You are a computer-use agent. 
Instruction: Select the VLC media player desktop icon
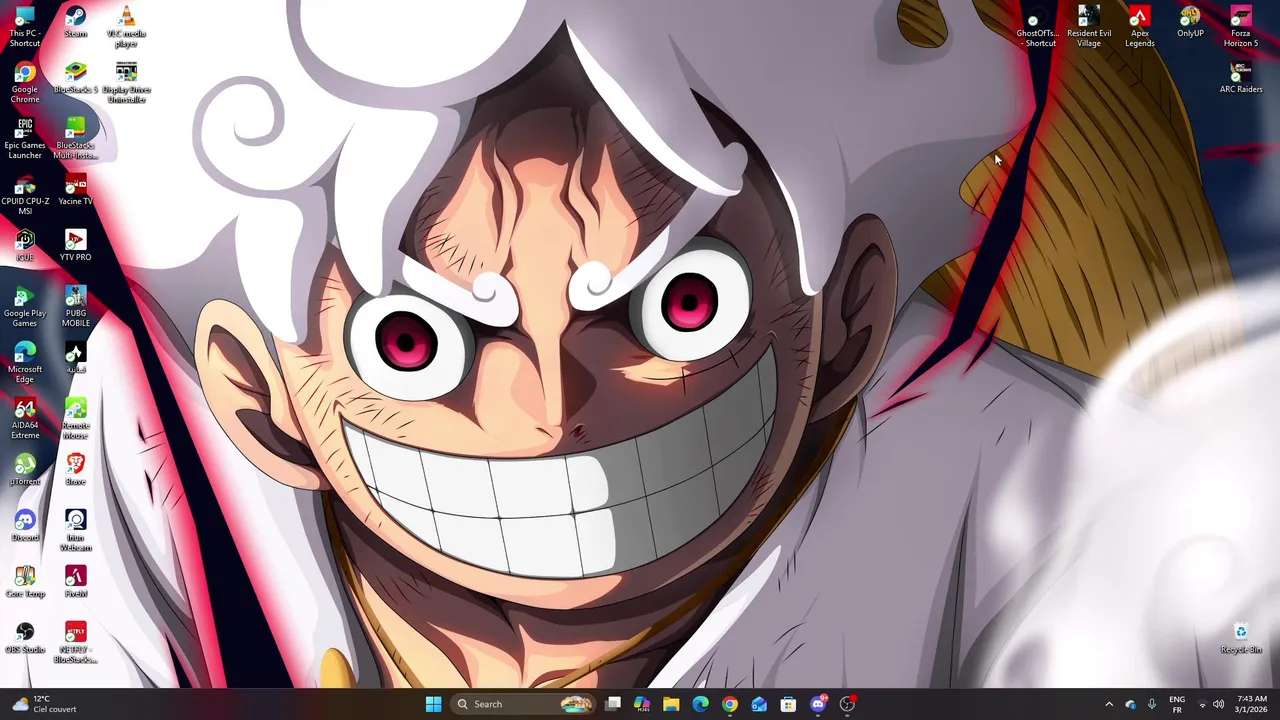coord(126,27)
